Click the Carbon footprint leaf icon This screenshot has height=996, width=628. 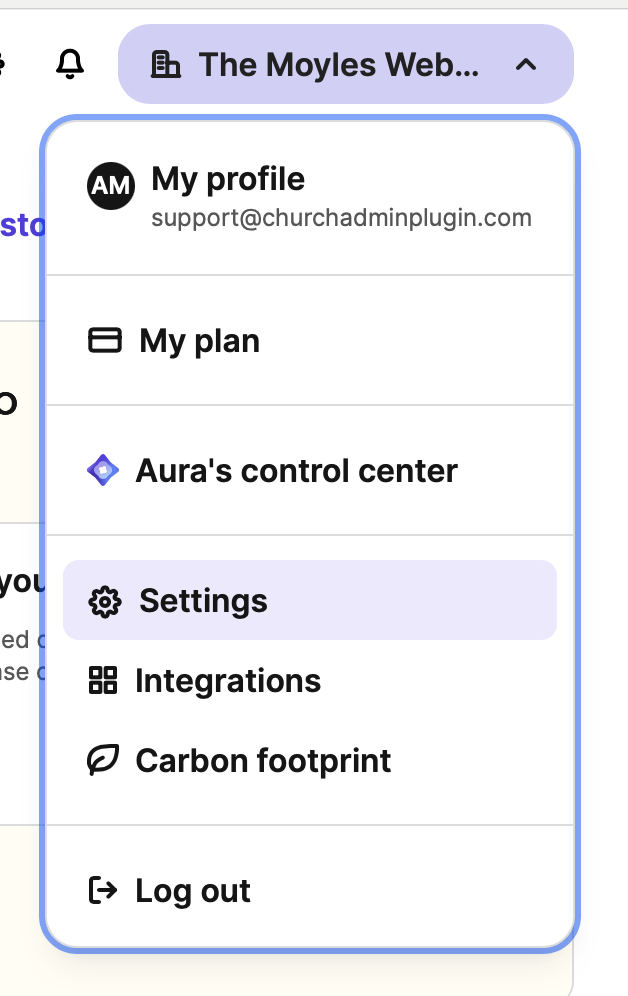coord(103,761)
